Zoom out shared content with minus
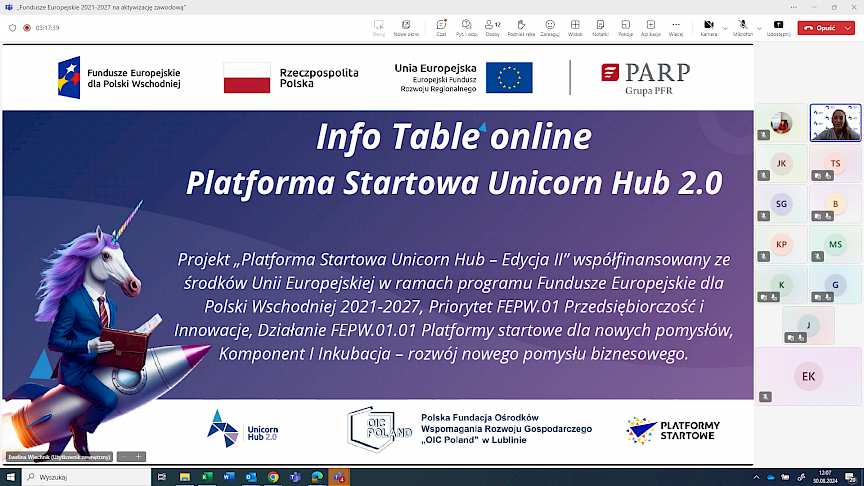 tap(125, 457)
